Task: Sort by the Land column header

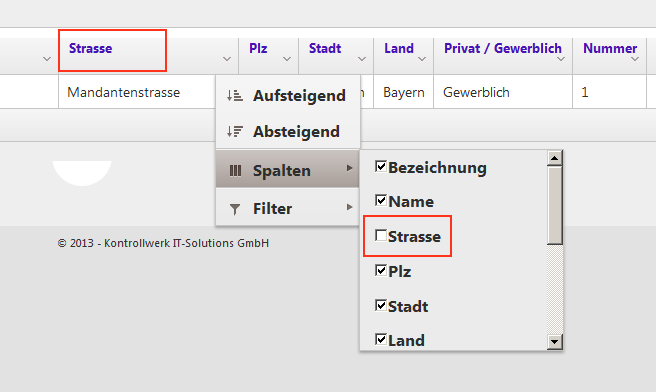Action: [399, 49]
